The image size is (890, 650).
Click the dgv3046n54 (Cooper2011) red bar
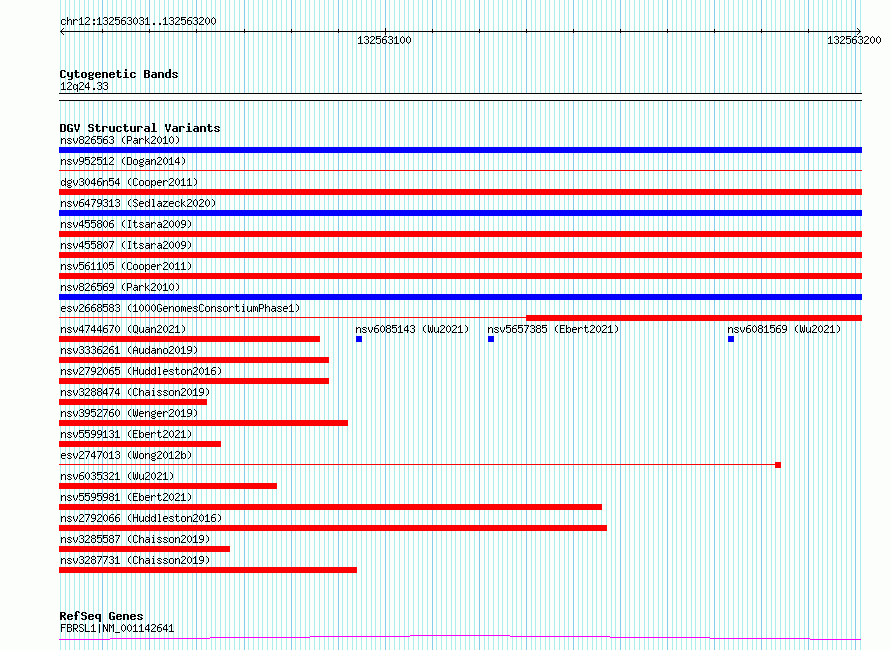(460, 192)
